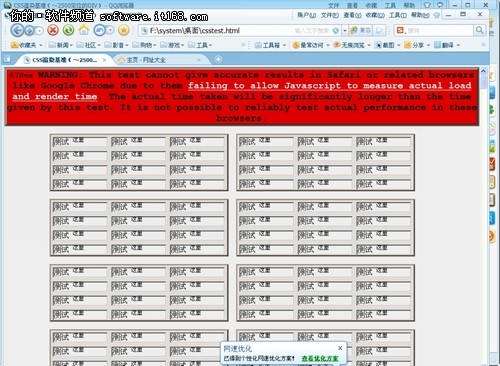Image resolution: width=500 pixels, height=366 pixels.
Task: Click the vertical scrollbar thumb
Action: (x=484, y=82)
